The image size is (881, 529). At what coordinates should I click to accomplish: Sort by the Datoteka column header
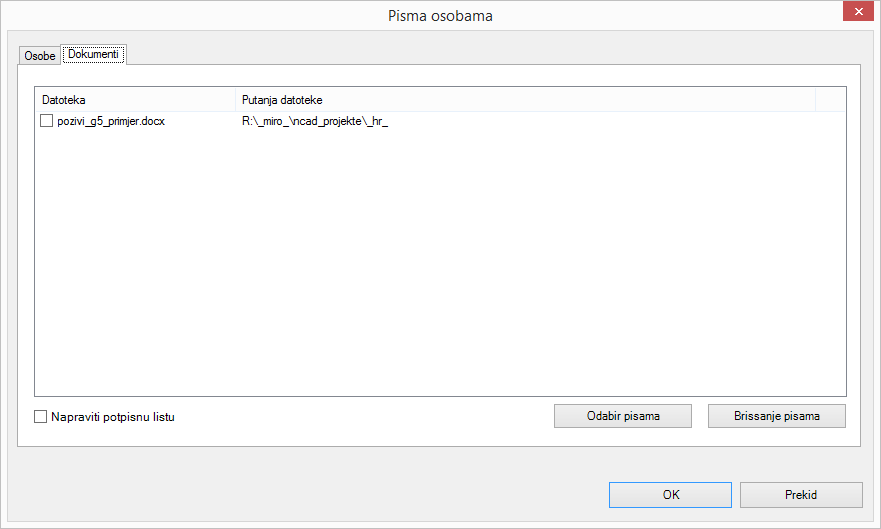[x=135, y=100]
